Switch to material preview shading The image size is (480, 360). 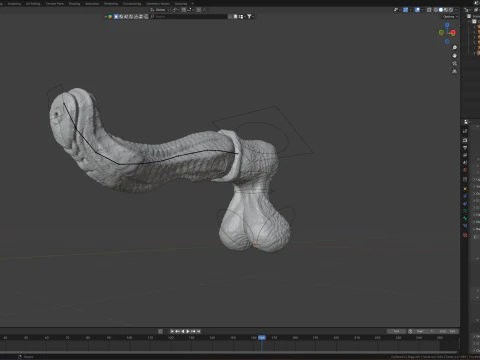pyautogui.click(x=446, y=10)
